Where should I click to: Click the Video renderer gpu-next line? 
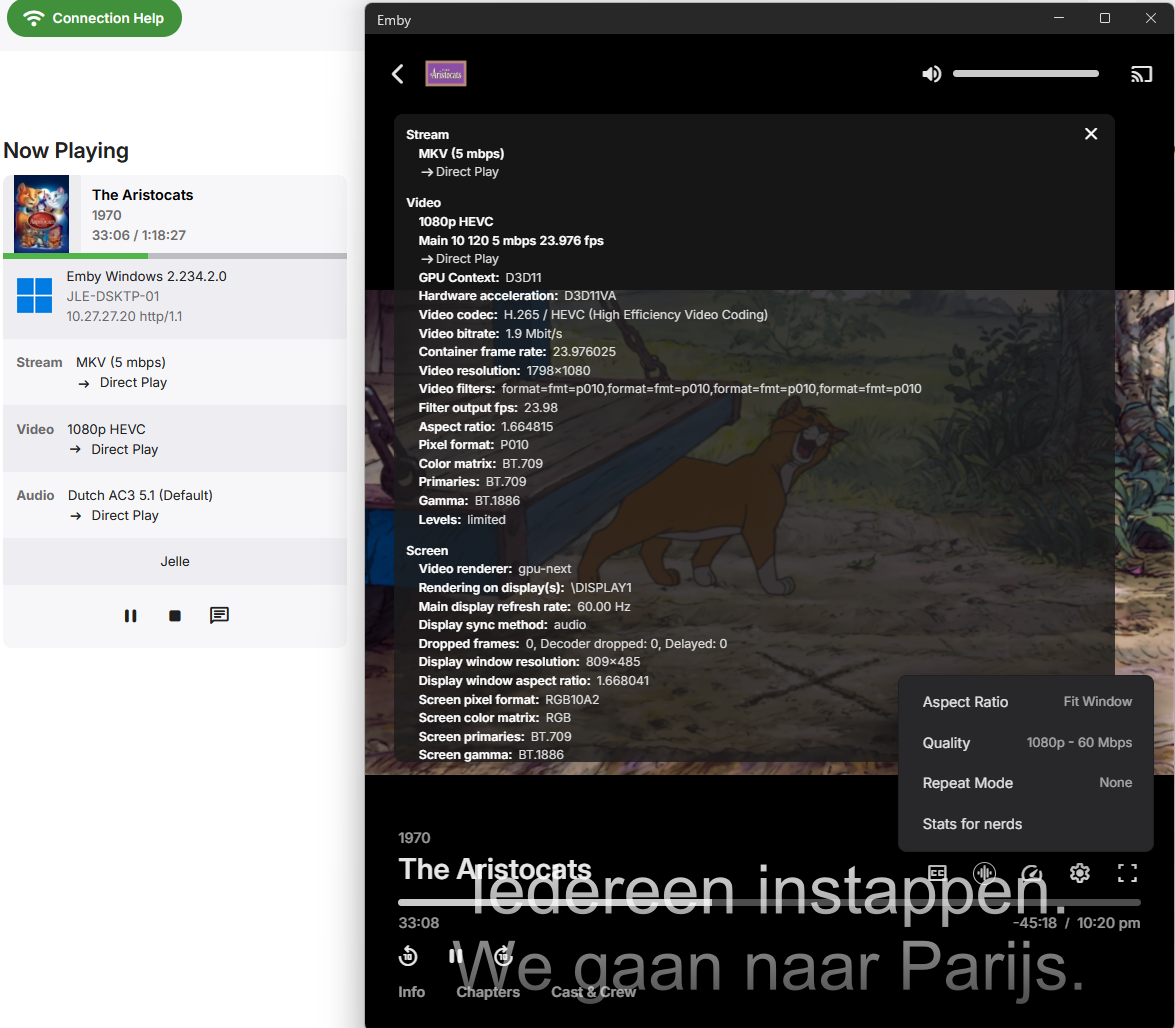click(495, 569)
